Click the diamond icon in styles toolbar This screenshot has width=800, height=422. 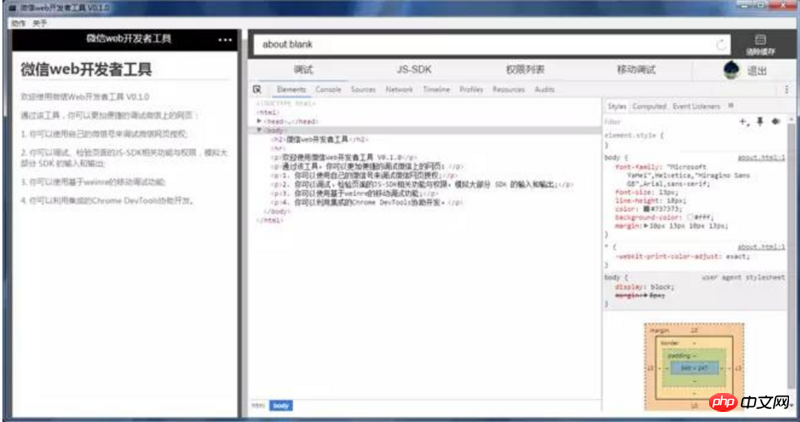point(776,121)
